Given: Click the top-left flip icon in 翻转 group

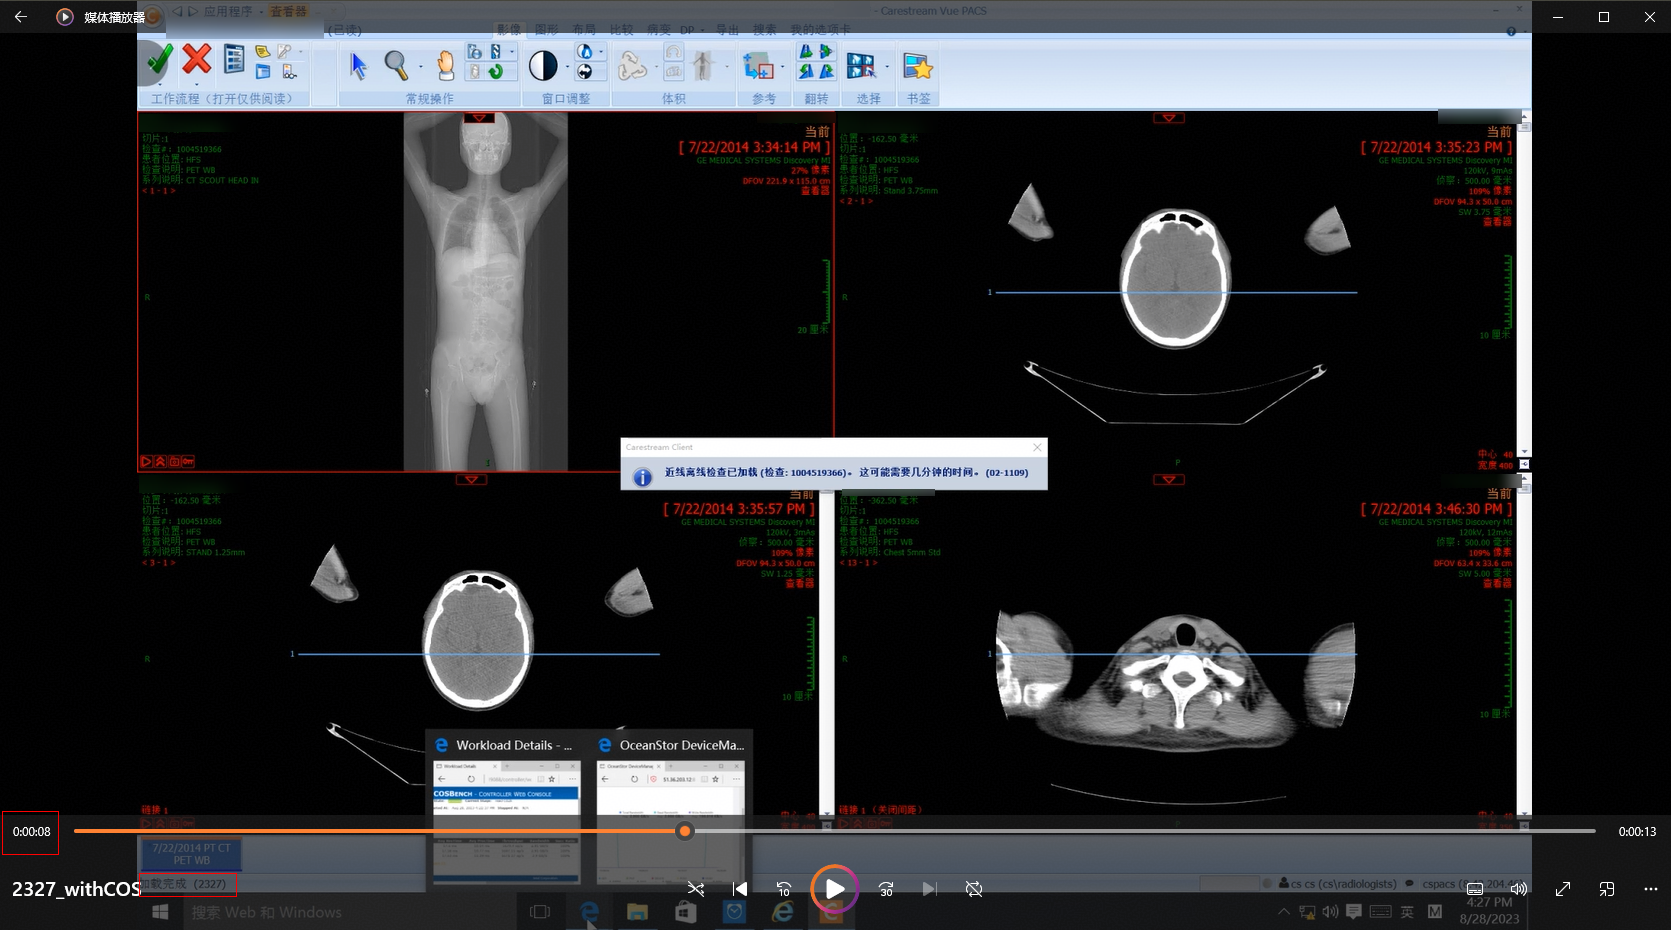Looking at the screenshot, I should click(806, 51).
